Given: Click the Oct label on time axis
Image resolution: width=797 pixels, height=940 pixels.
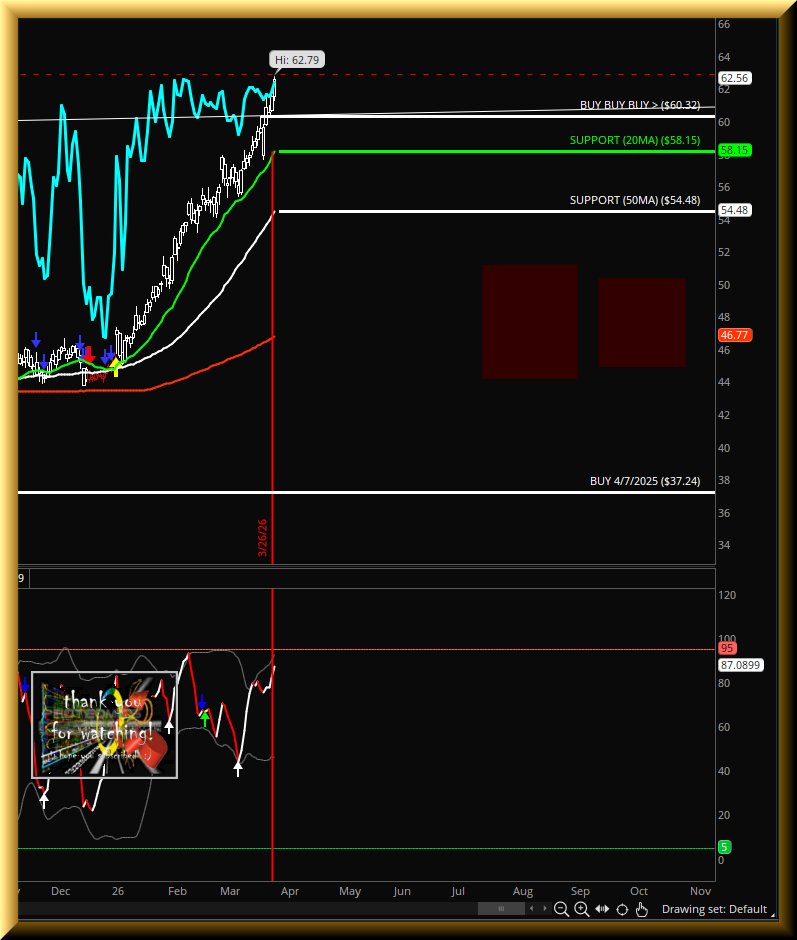Looking at the screenshot, I should [x=639, y=891].
